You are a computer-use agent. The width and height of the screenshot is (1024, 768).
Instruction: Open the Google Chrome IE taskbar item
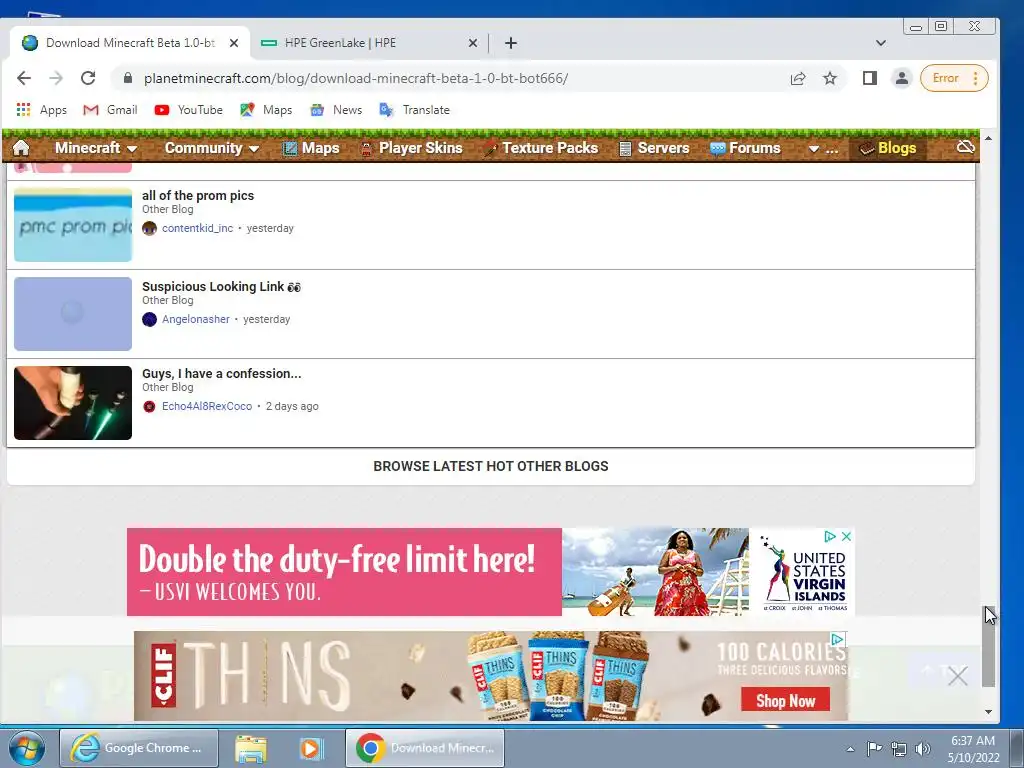(x=139, y=748)
